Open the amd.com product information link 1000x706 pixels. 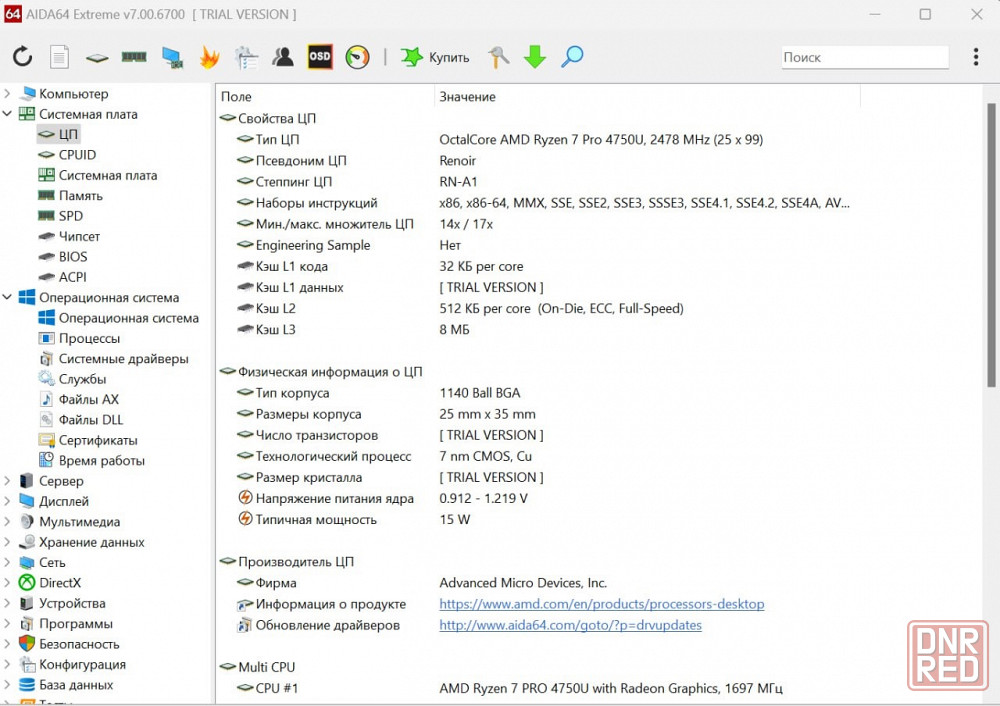tap(601, 604)
